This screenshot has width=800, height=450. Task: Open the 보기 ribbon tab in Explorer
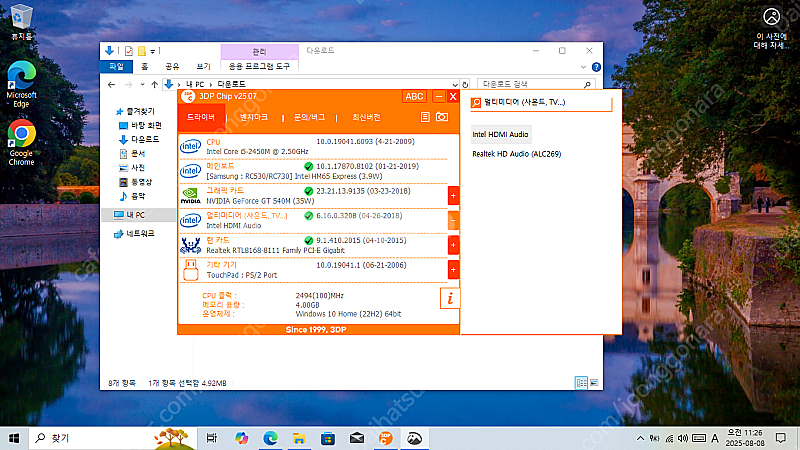[203, 66]
